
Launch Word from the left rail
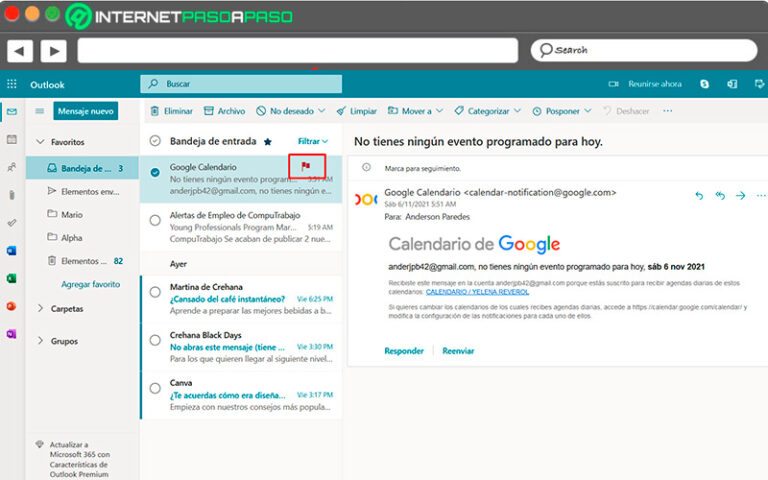(x=12, y=251)
